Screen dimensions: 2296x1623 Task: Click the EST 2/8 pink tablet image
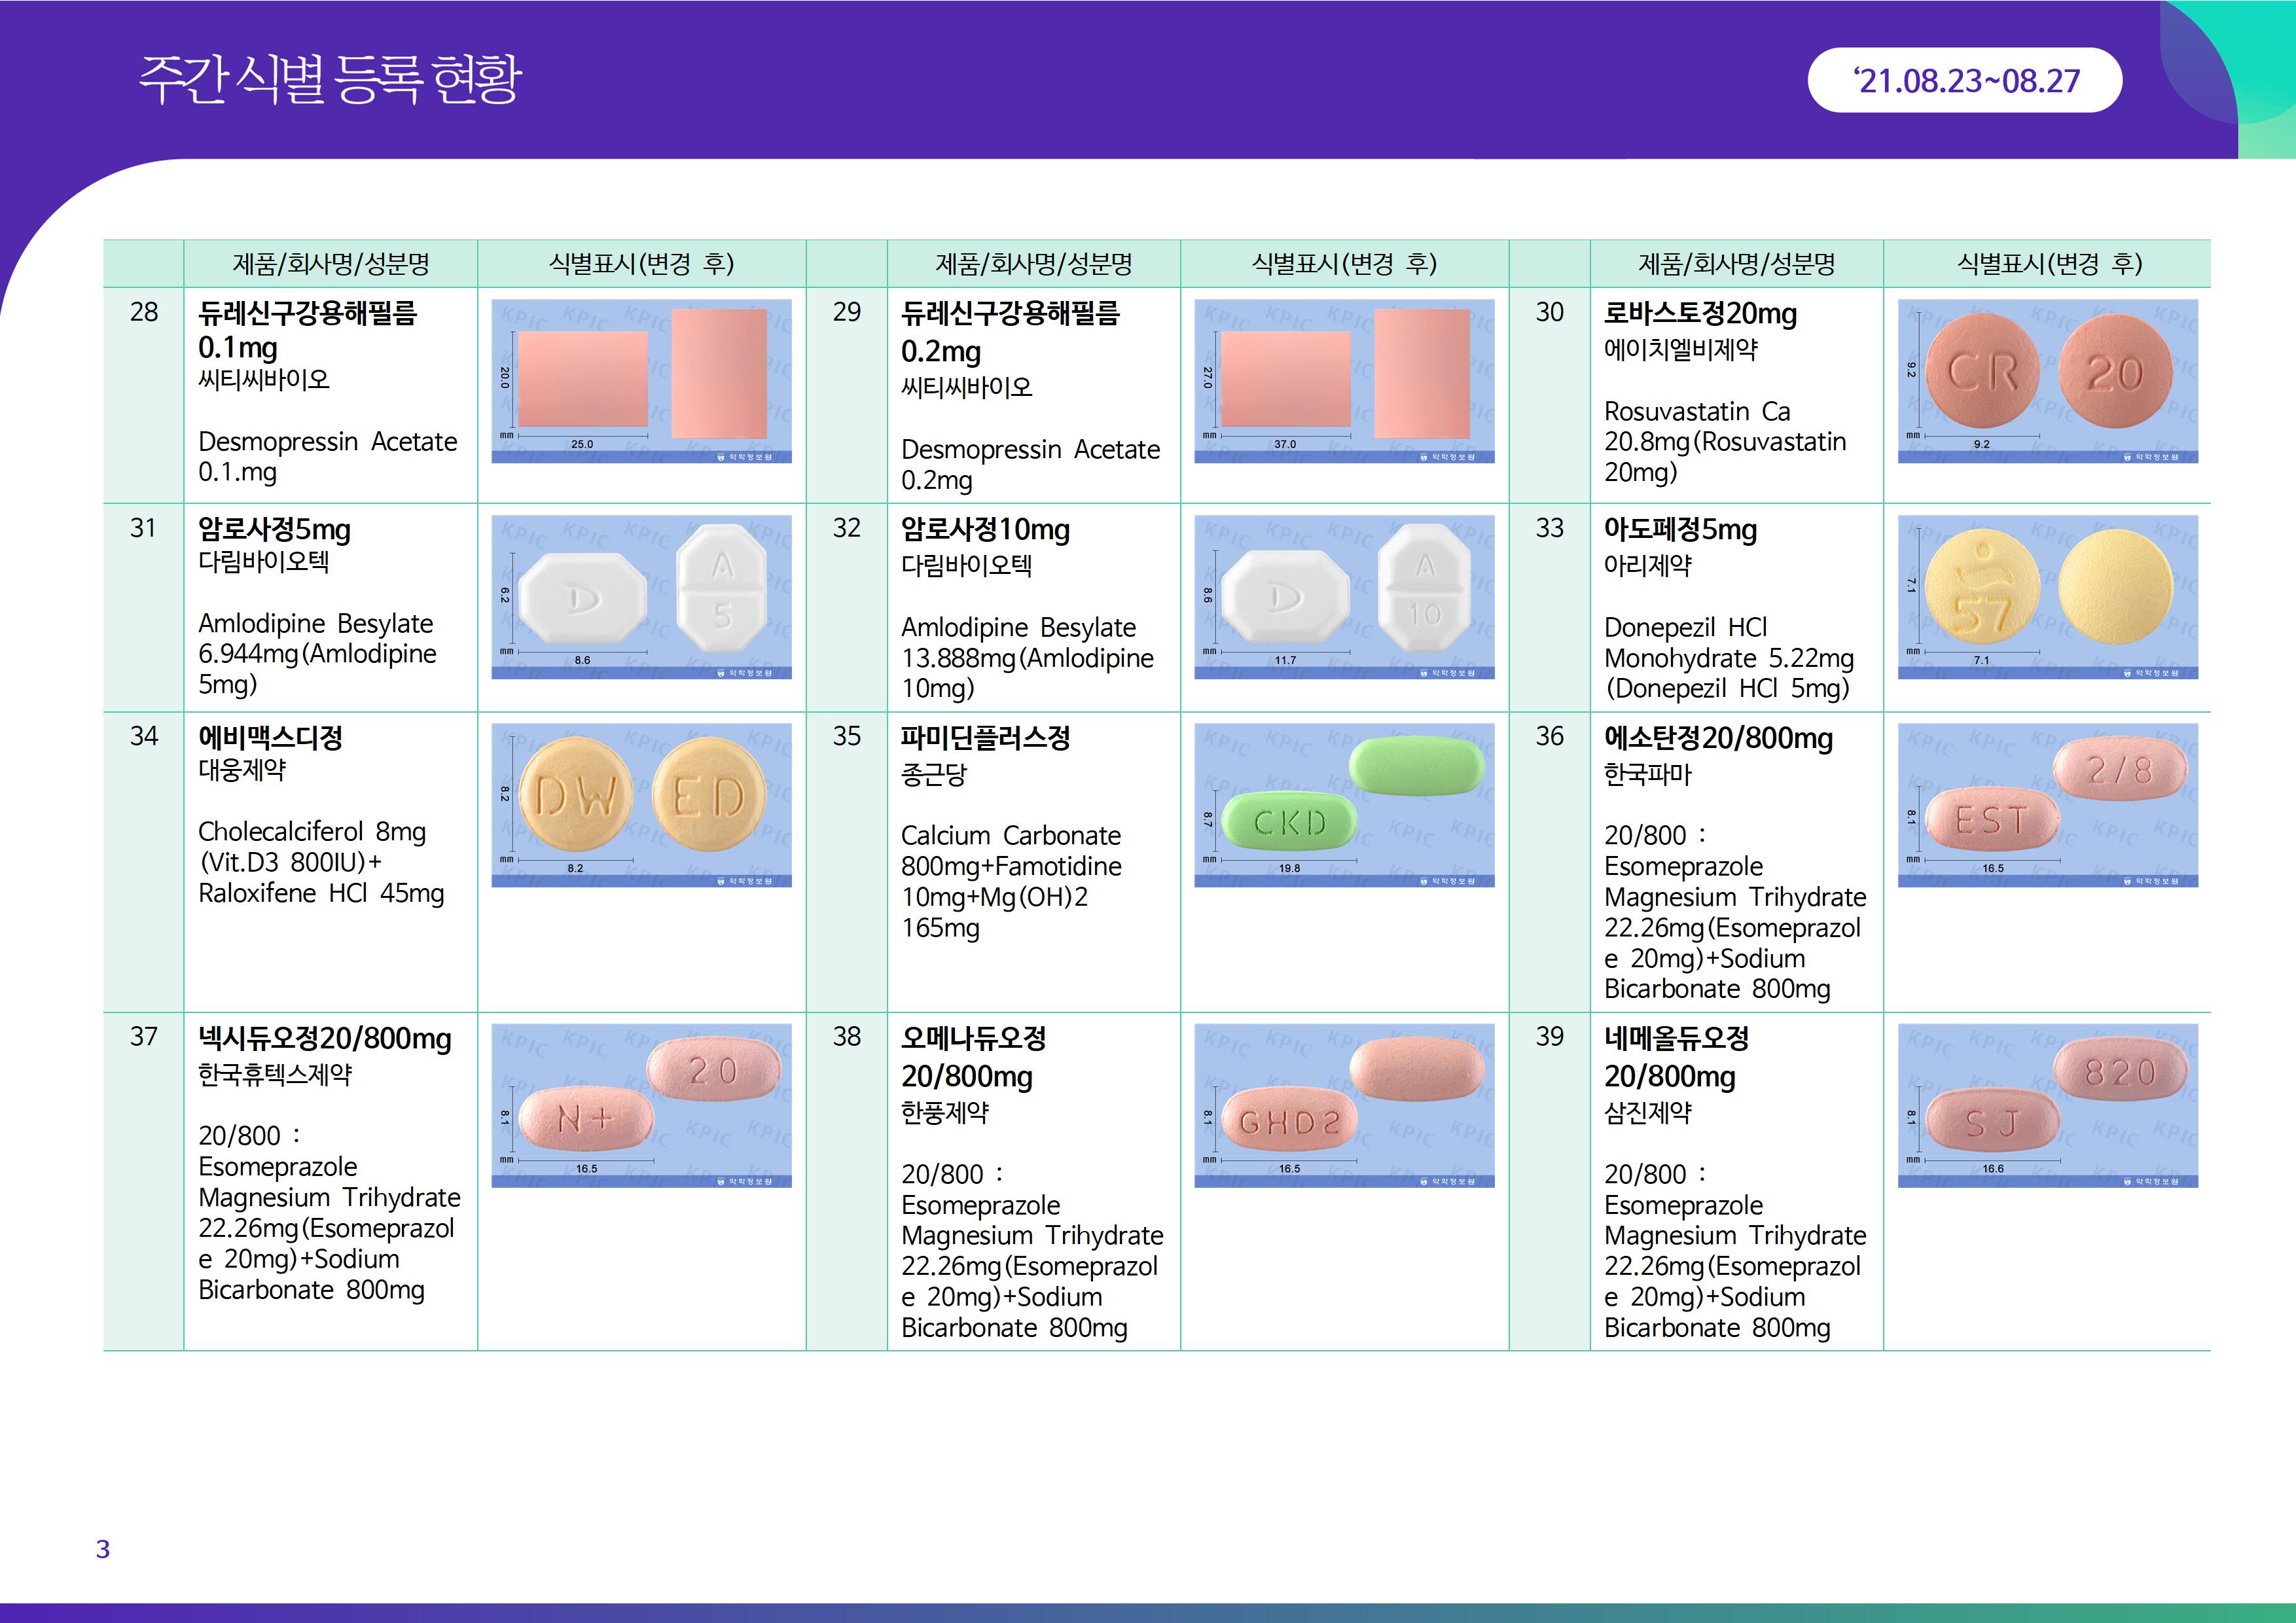pyautogui.click(x=2047, y=804)
